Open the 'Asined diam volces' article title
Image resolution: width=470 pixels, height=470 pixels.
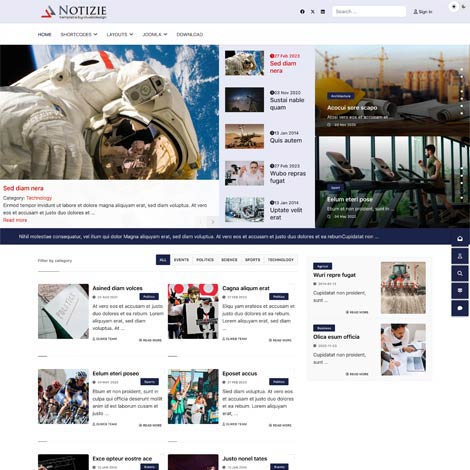click(117, 288)
